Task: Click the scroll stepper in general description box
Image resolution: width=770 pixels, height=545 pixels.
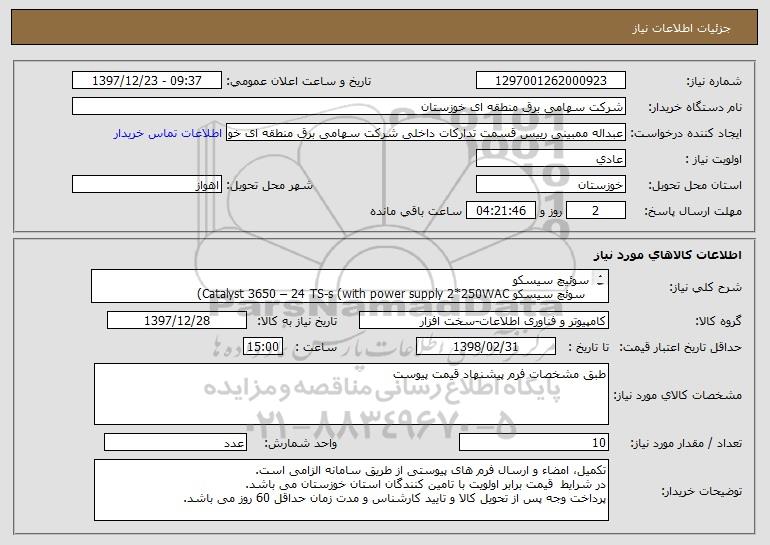Action: 601,280
